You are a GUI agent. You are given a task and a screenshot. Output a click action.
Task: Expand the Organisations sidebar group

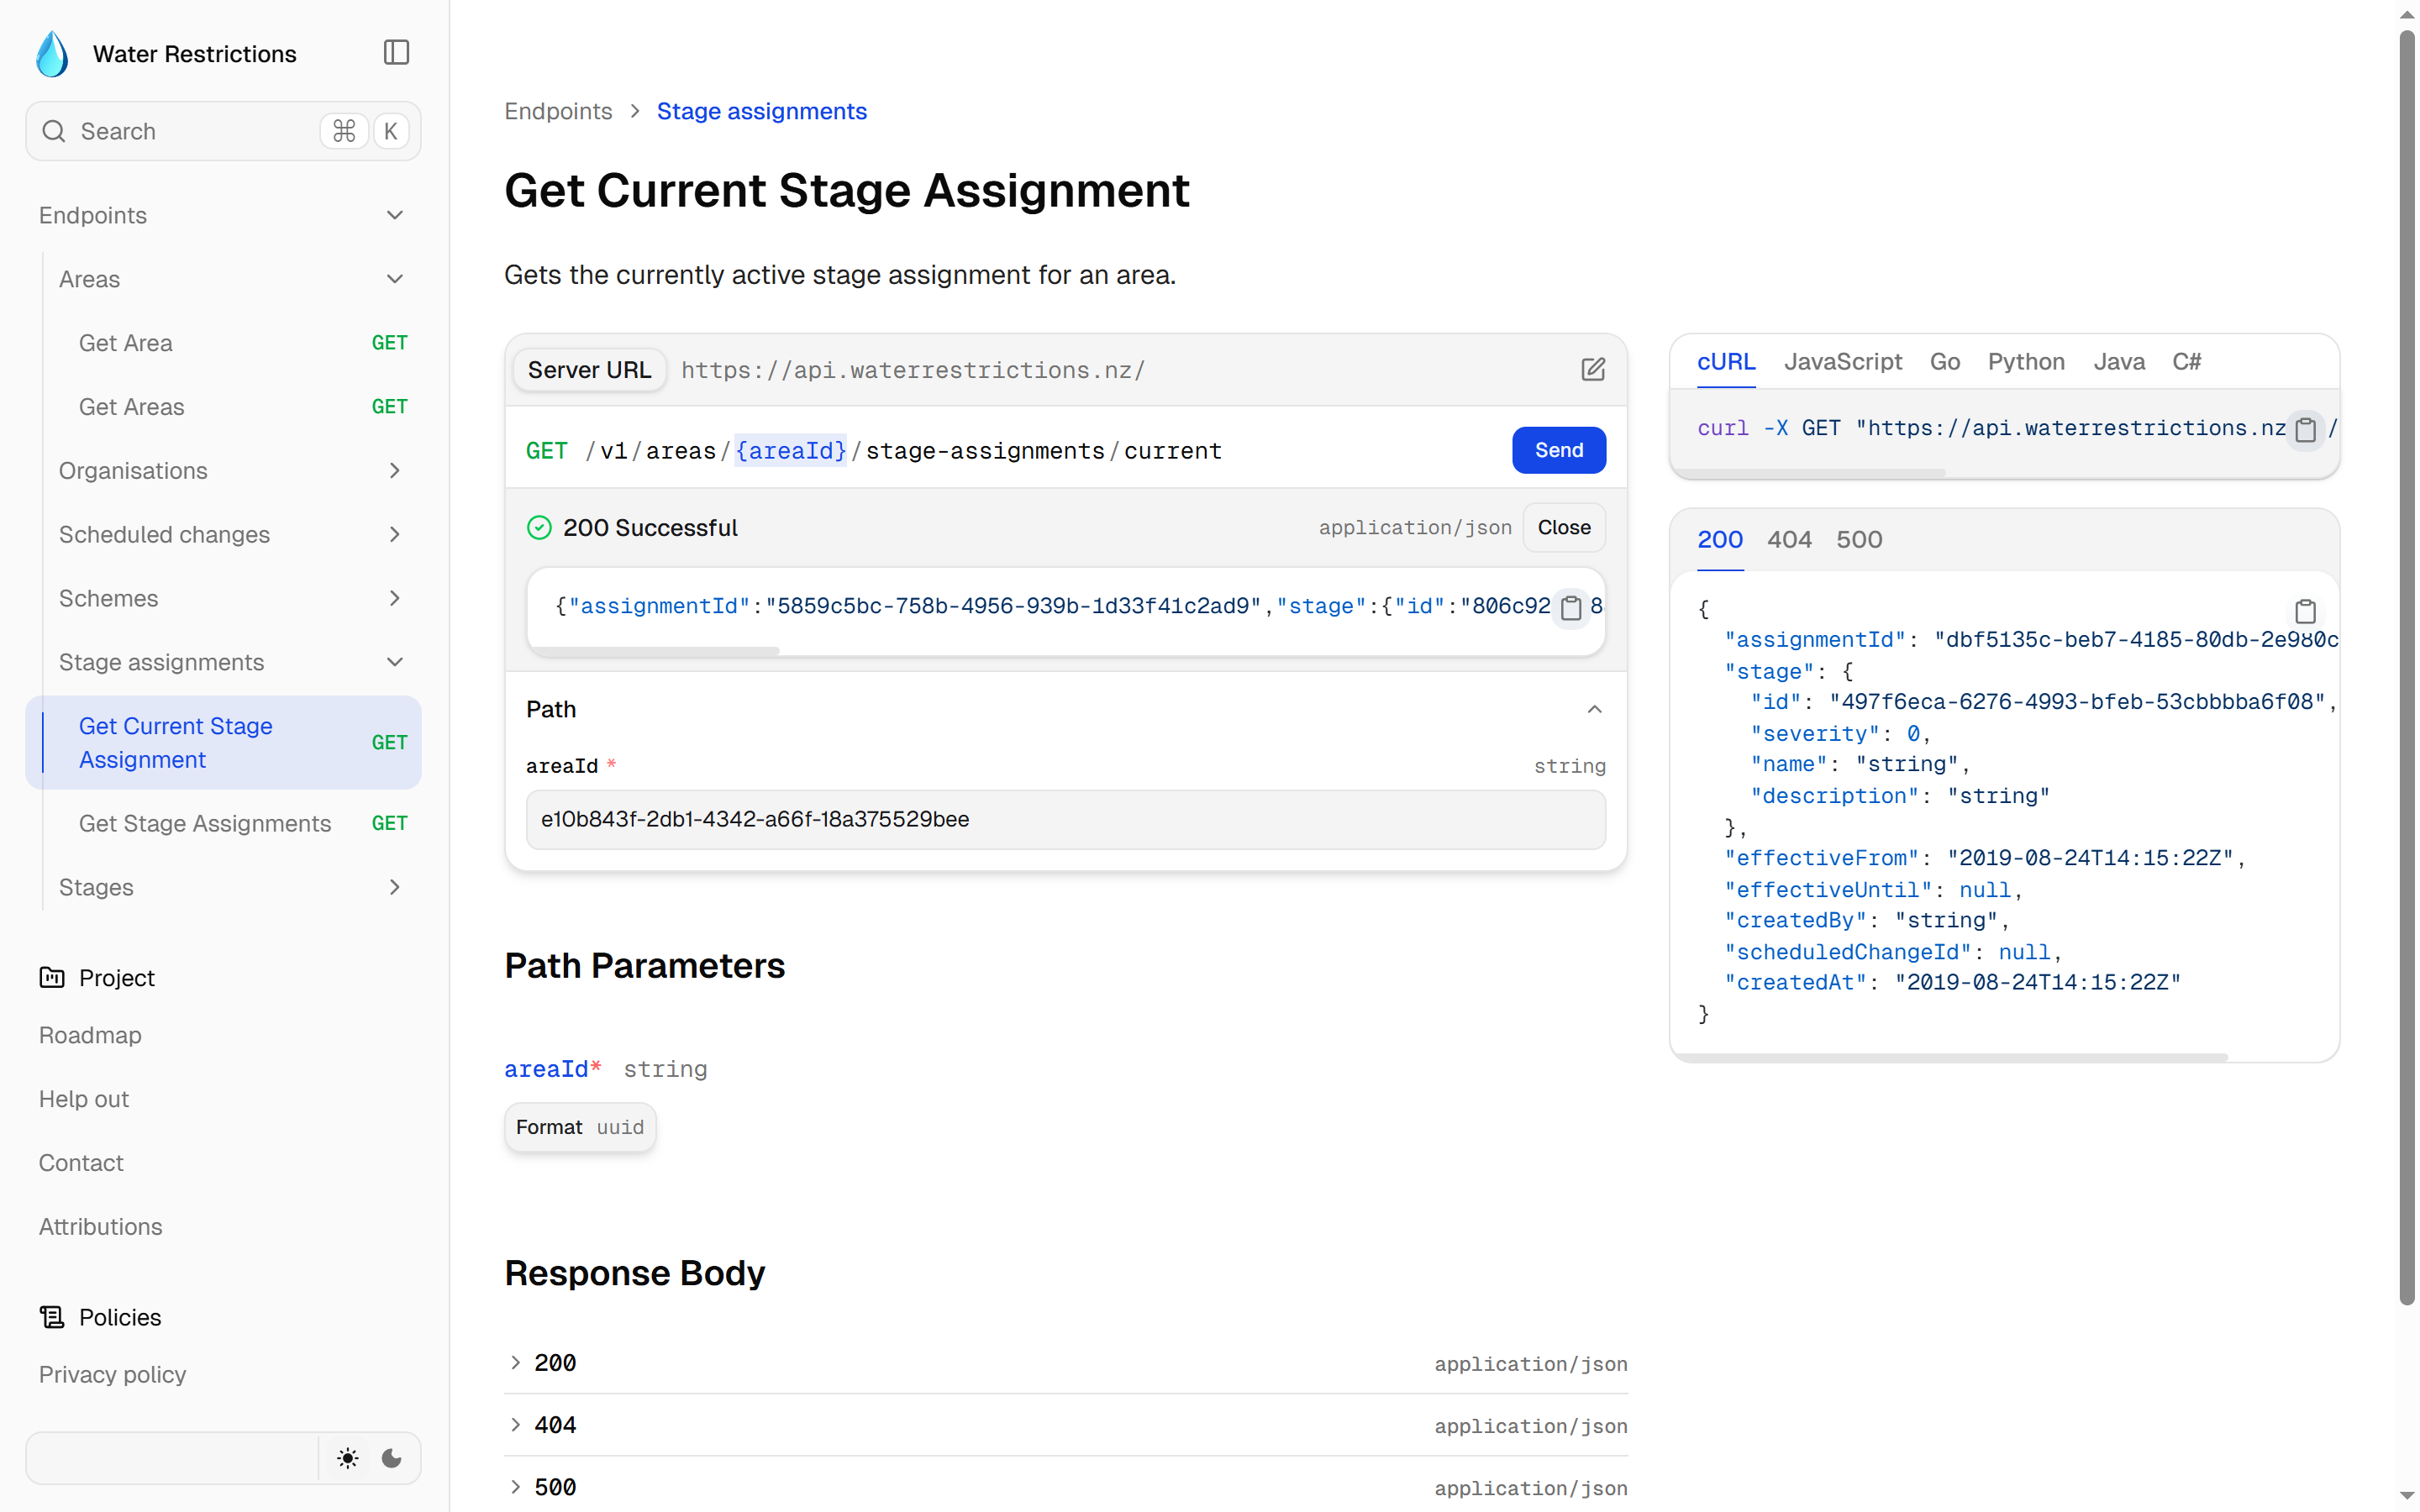coord(394,471)
